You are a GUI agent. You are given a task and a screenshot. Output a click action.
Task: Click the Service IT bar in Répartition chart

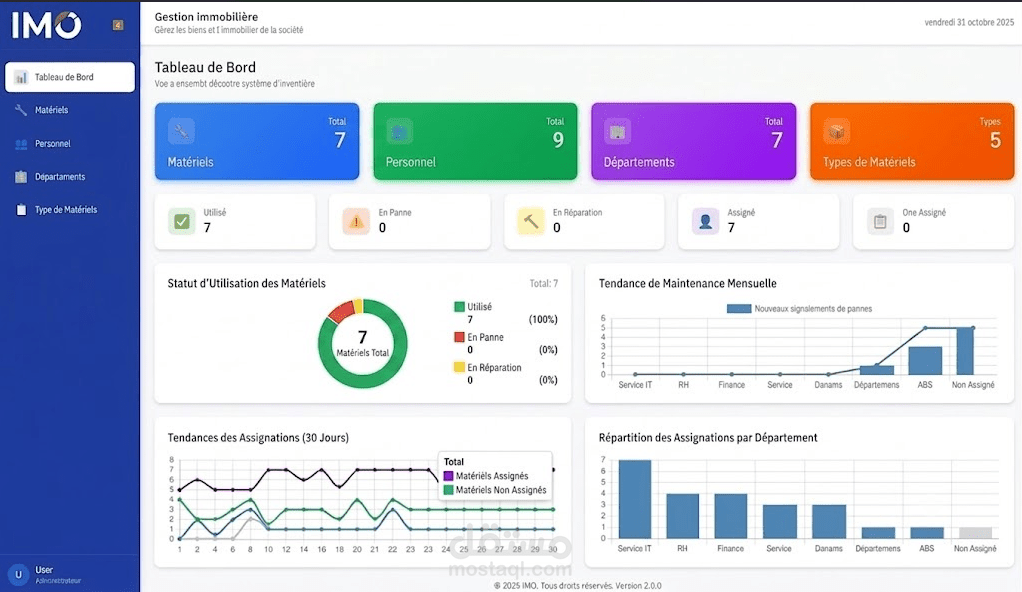click(x=635, y=499)
